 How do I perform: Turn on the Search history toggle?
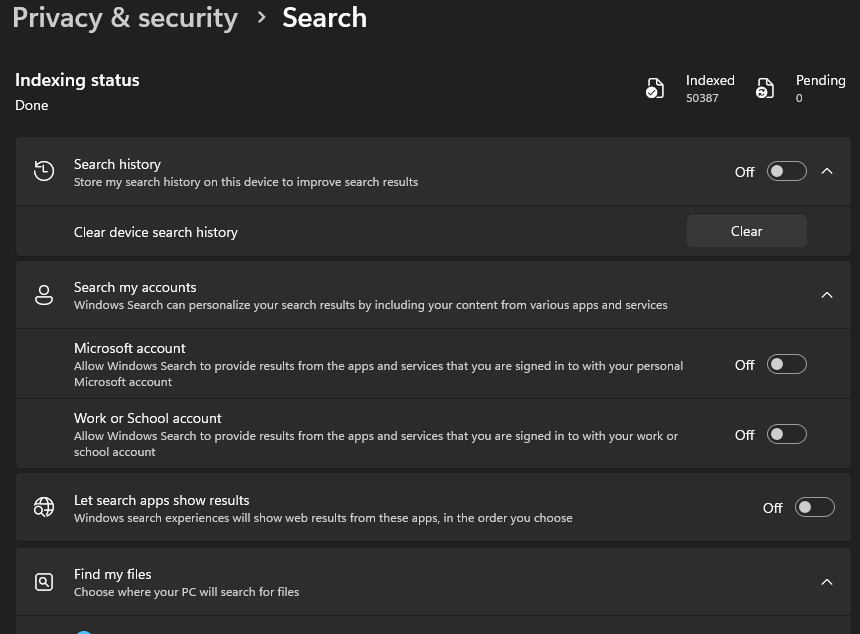pyautogui.click(x=786, y=171)
